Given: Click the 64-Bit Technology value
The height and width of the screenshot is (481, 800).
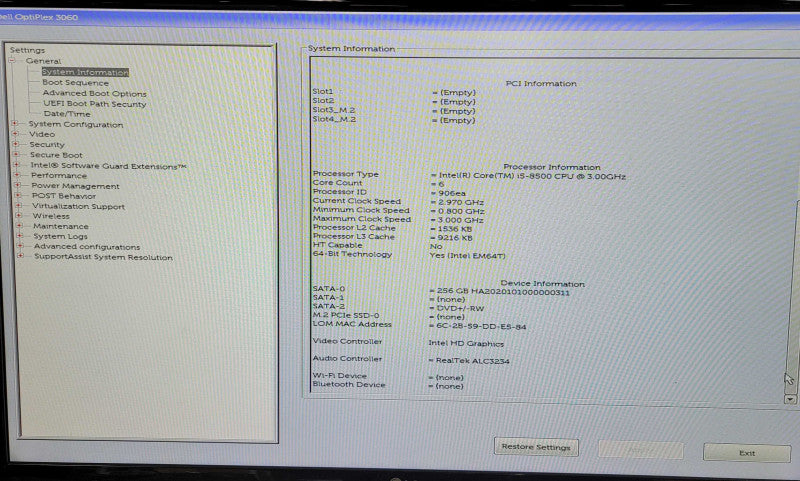Looking at the screenshot, I should point(467,256).
